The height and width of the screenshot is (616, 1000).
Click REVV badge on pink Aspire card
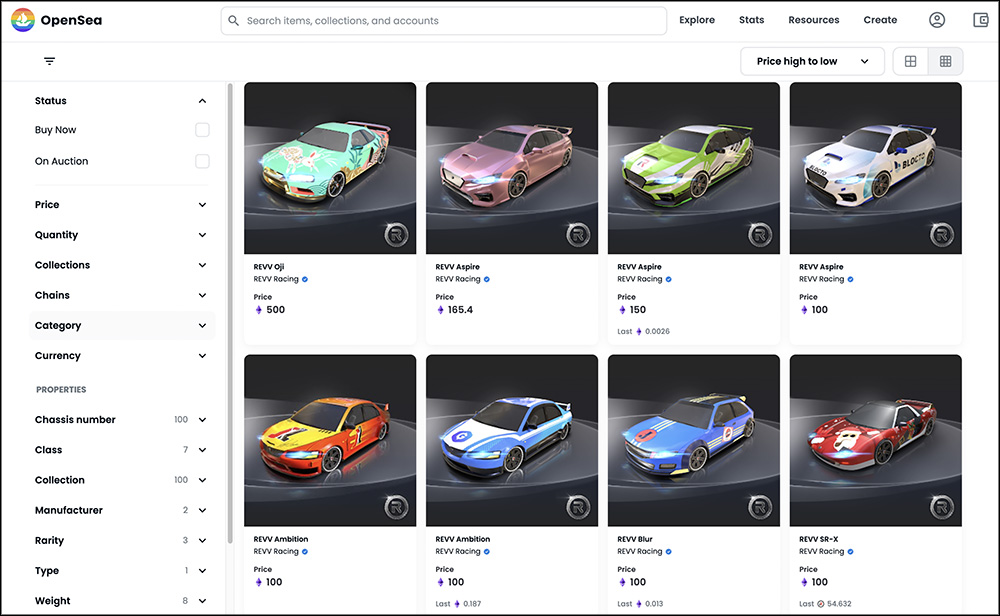point(578,235)
